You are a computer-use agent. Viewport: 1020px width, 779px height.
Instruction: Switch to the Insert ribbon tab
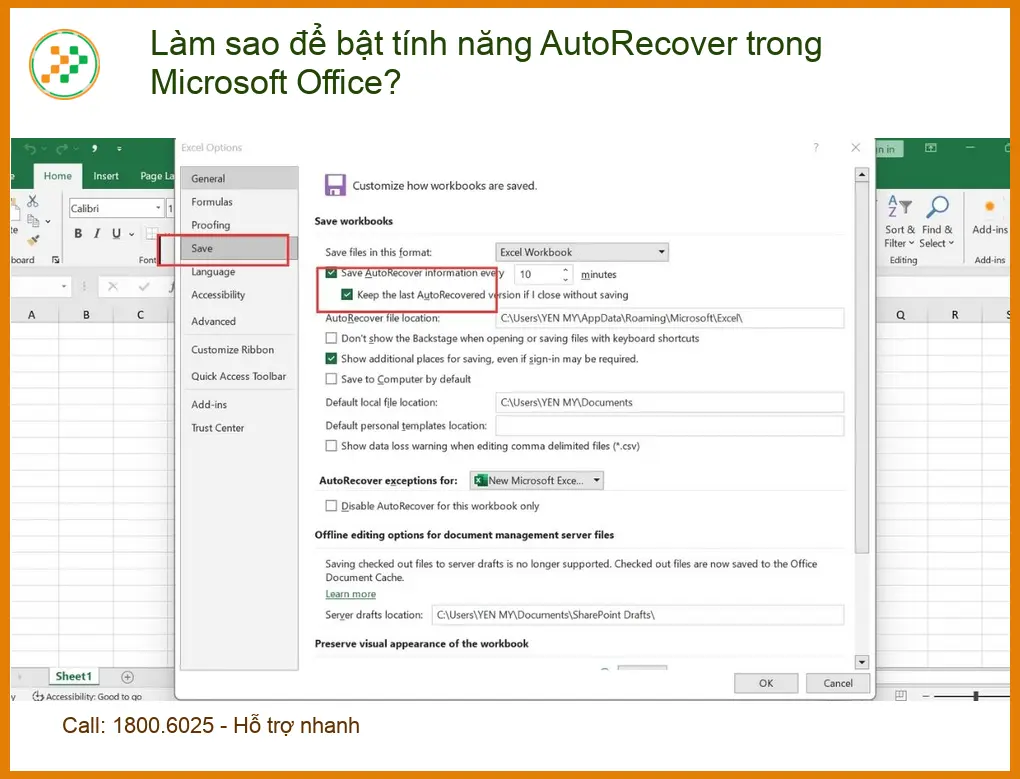[x=105, y=176]
